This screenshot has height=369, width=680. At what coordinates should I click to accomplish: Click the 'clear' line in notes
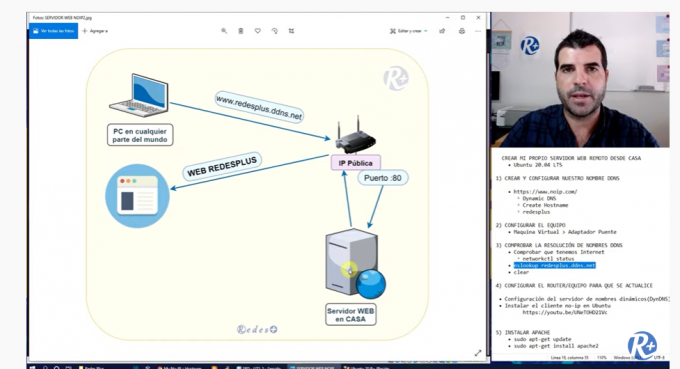coord(521,272)
